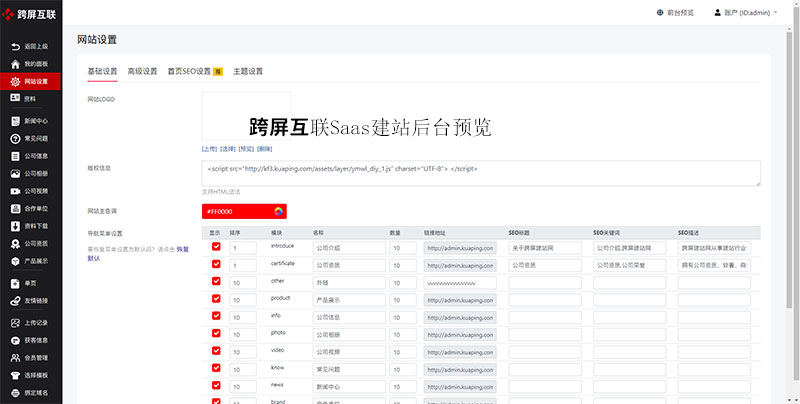This screenshot has height=404, width=800.
Task: Click the 公司介绍 name field
Action: coord(349,248)
